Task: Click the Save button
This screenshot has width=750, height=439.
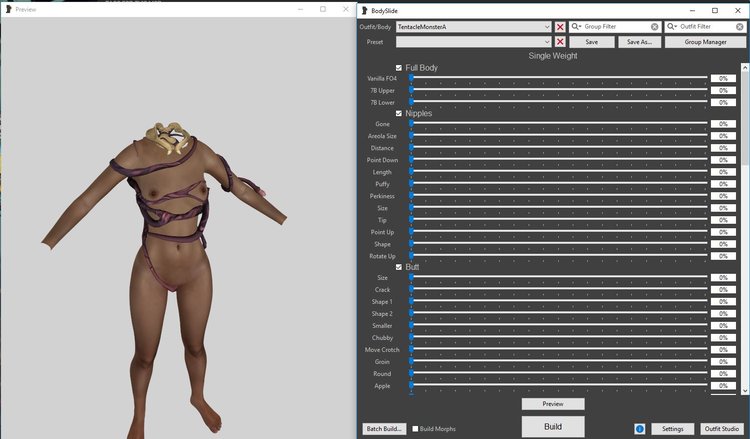Action: [592, 42]
